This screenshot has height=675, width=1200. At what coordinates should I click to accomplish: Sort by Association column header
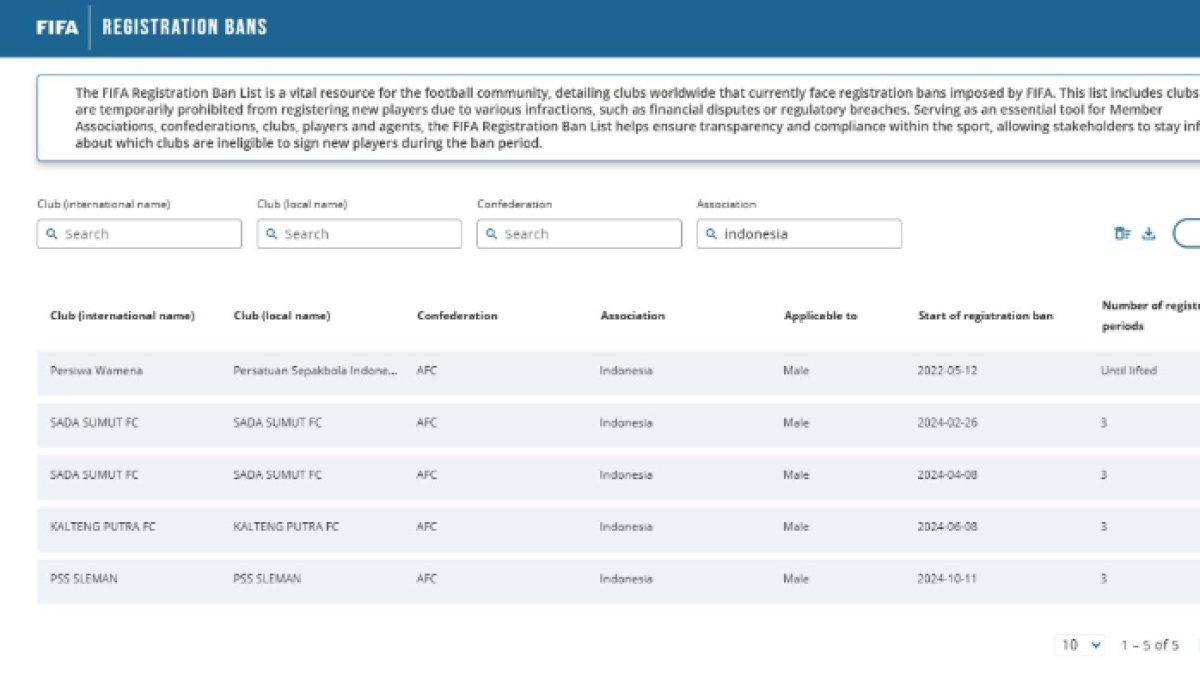click(632, 316)
